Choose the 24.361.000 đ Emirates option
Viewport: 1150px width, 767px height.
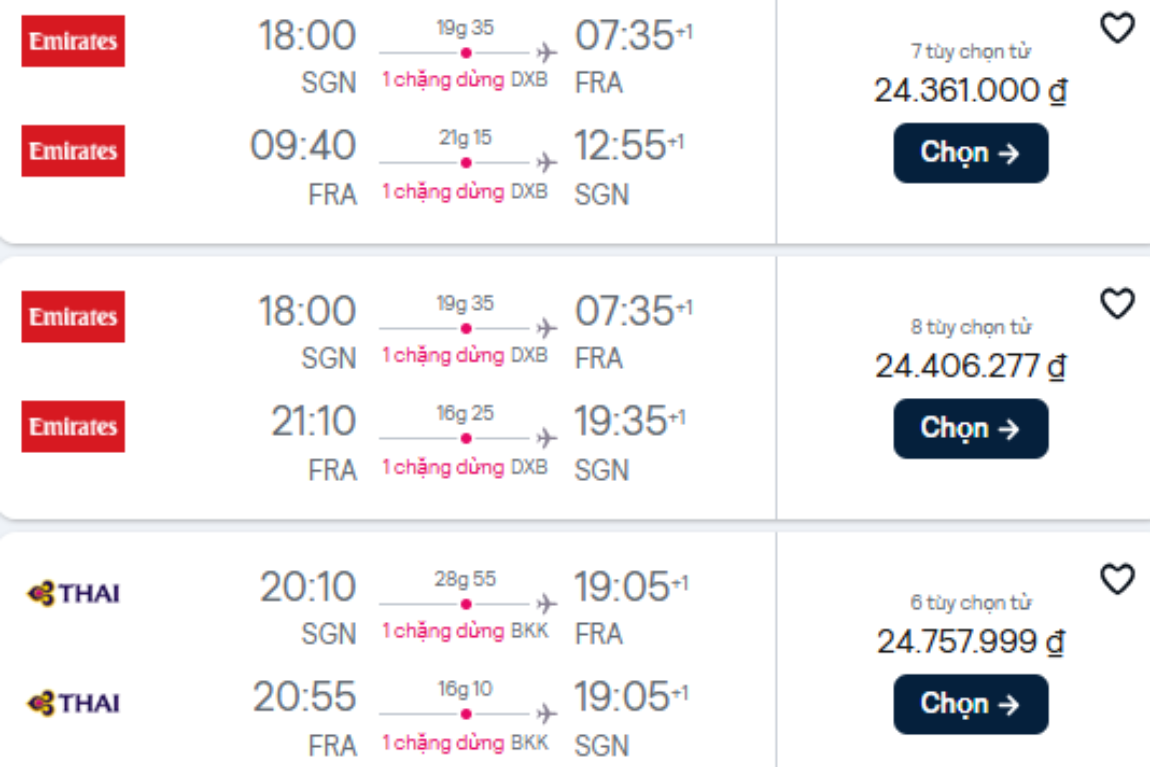(970, 153)
